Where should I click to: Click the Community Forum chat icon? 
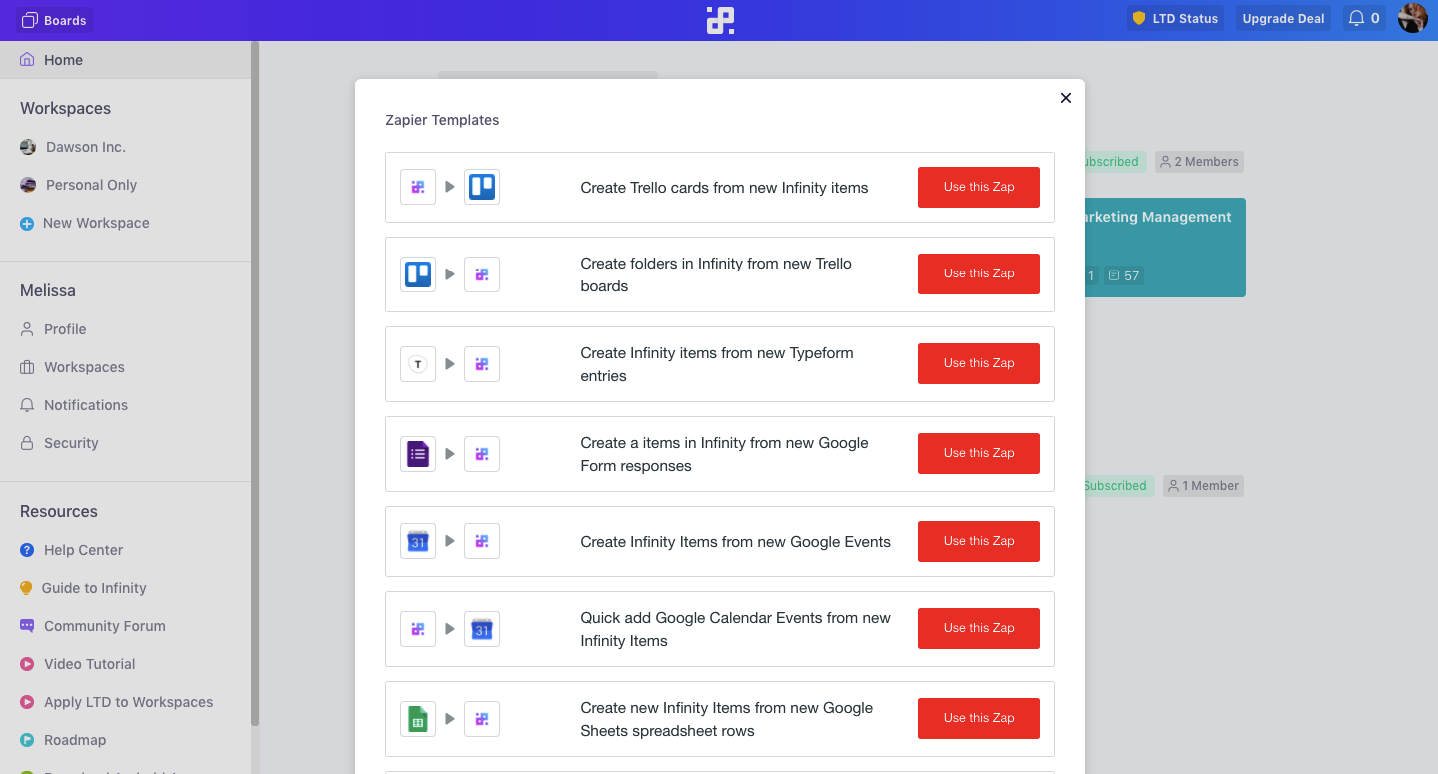[x=27, y=626]
